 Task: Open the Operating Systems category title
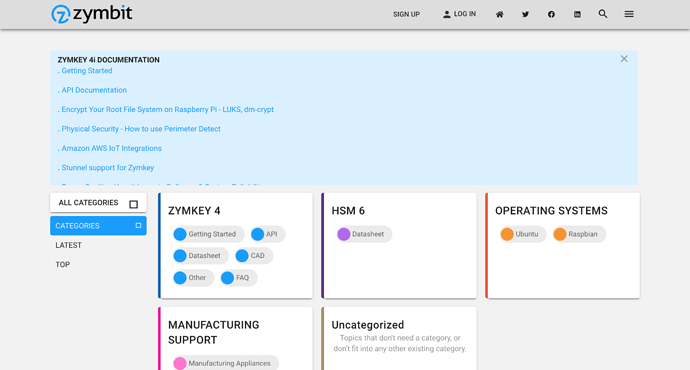coord(551,211)
